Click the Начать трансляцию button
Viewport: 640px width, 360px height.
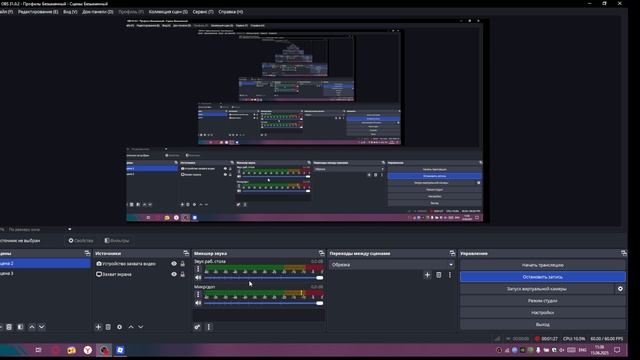[x=542, y=265]
